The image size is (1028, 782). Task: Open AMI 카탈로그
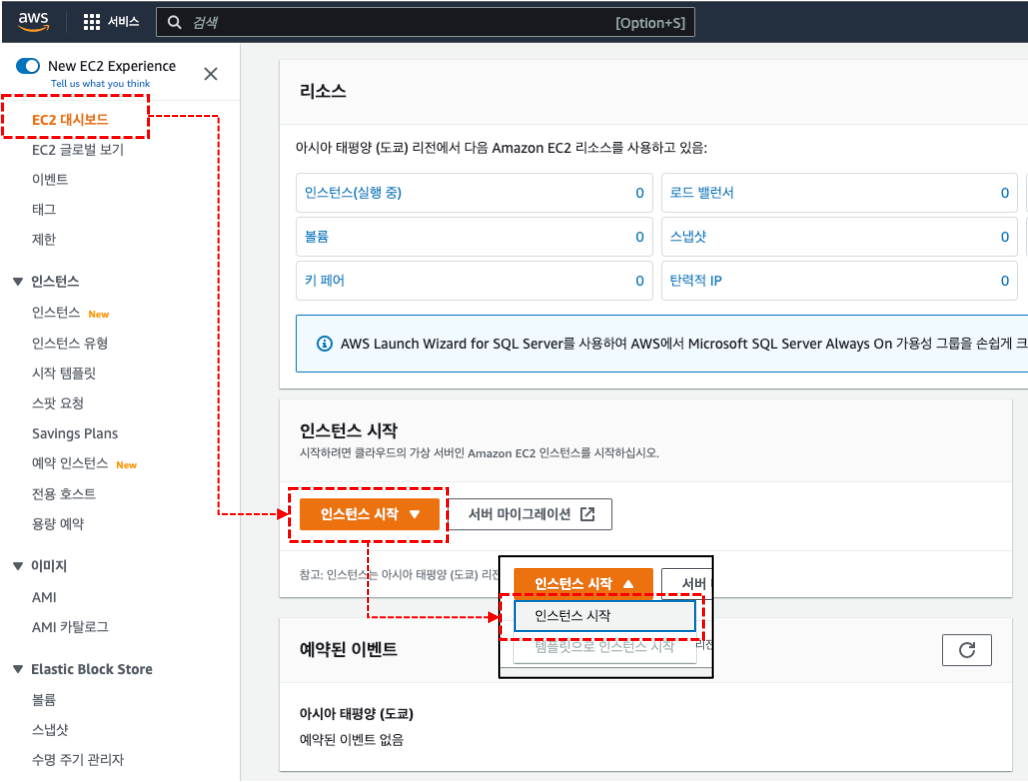[70, 628]
